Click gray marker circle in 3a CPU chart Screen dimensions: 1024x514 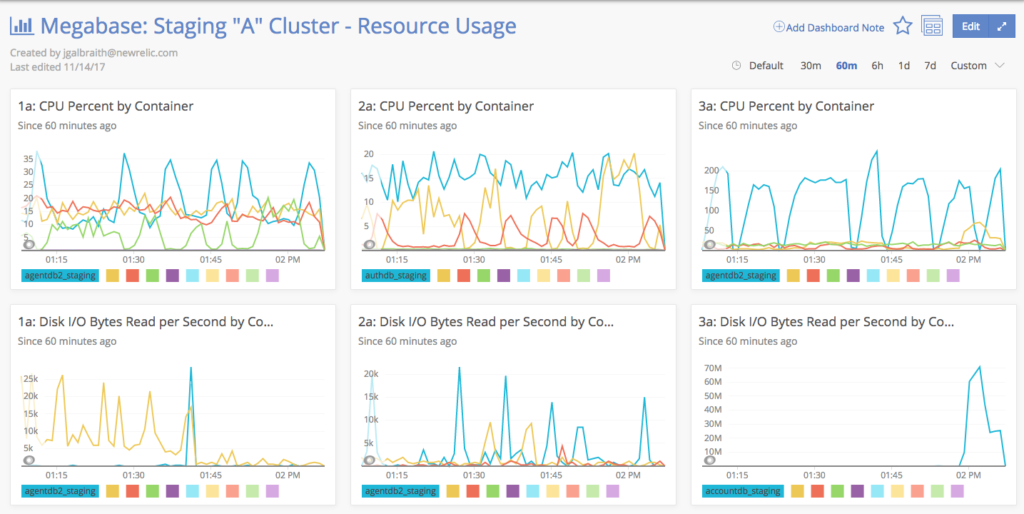click(x=709, y=244)
